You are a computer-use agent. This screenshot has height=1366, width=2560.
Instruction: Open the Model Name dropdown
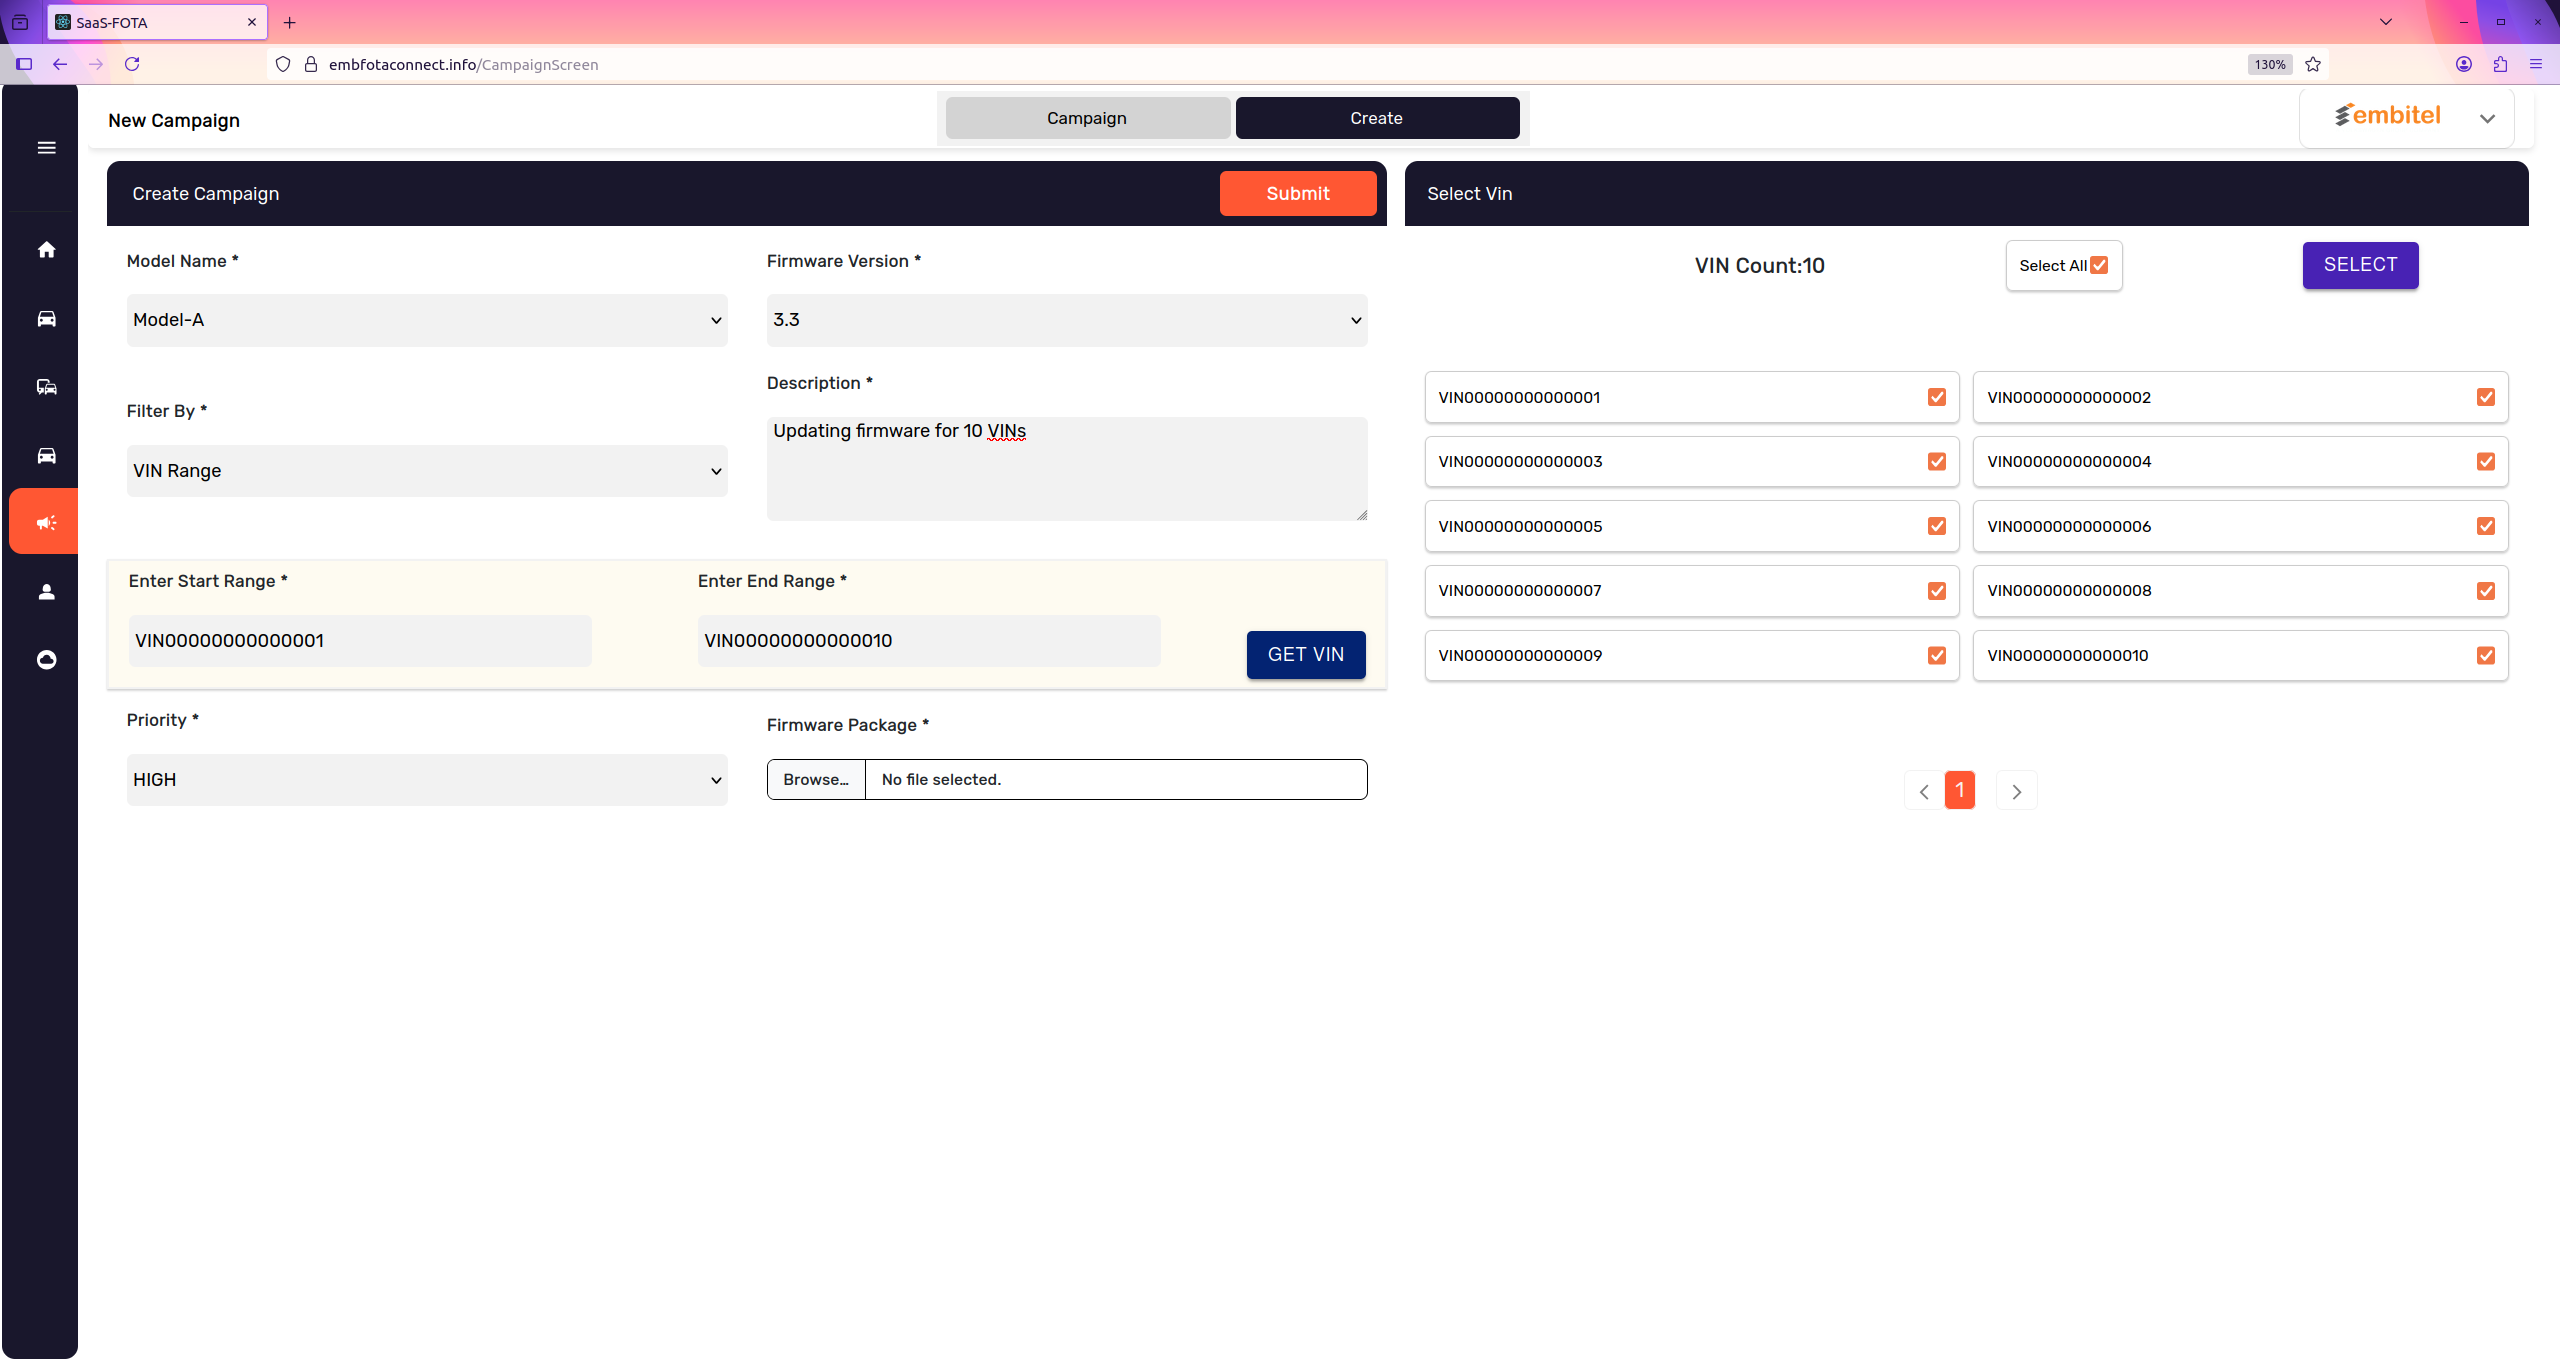427,320
